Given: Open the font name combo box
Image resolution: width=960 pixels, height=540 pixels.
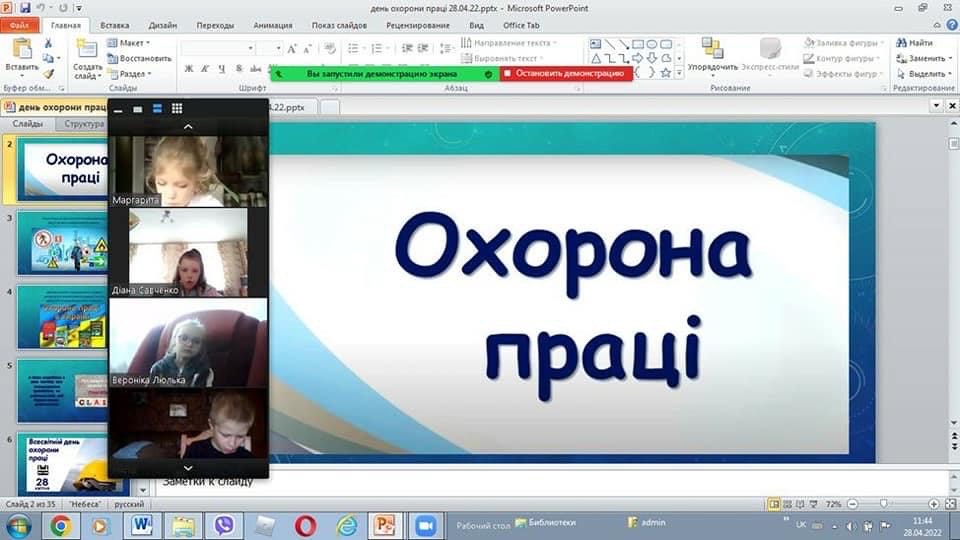Looking at the screenshot, I should tap(218, 48).
